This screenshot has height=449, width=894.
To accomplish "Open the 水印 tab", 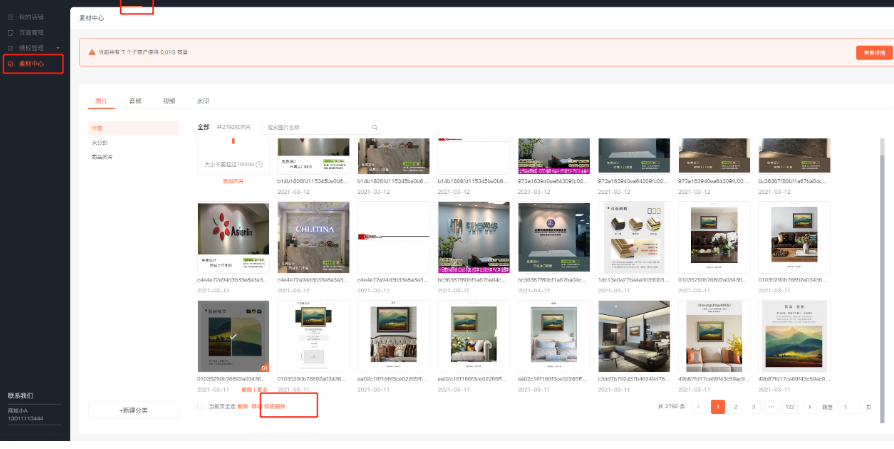I will [x=203, y=101].
